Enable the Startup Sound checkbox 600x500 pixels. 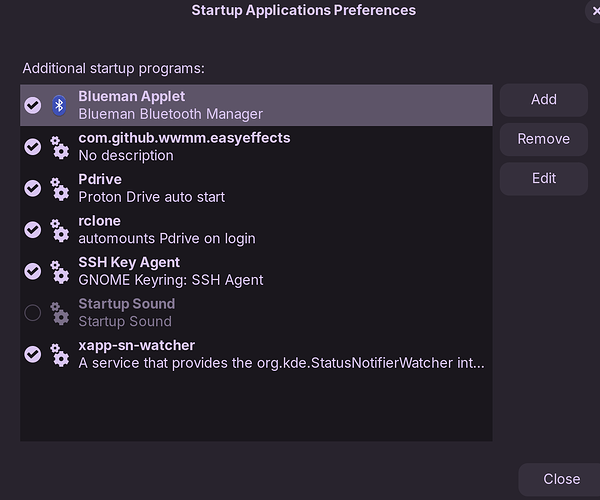(x=33, y=313)
